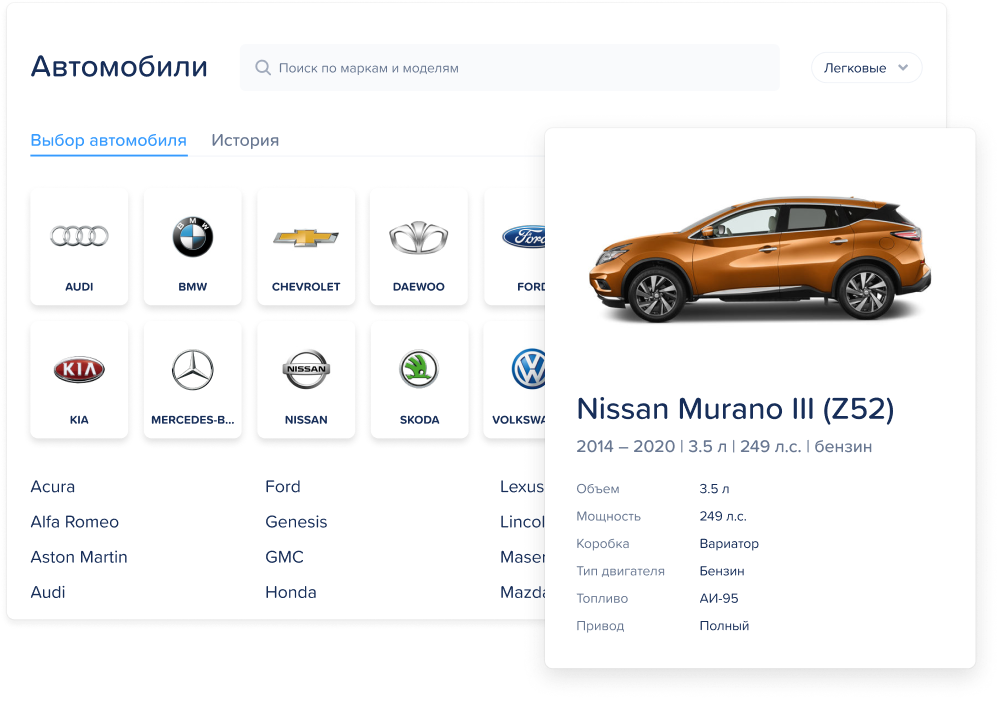This screenshot has height=701, width=1000.
Task: Select the Audi brand card
Action: pyautogui.click(x=79, y=246)
